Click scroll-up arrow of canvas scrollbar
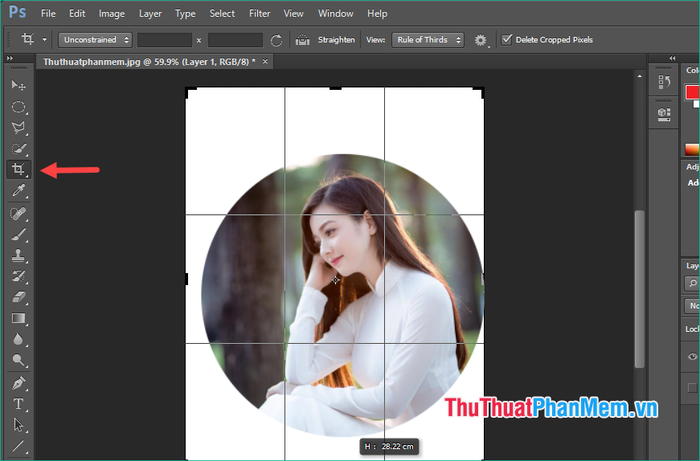700x461 pixels. click(x=640, y=76)
